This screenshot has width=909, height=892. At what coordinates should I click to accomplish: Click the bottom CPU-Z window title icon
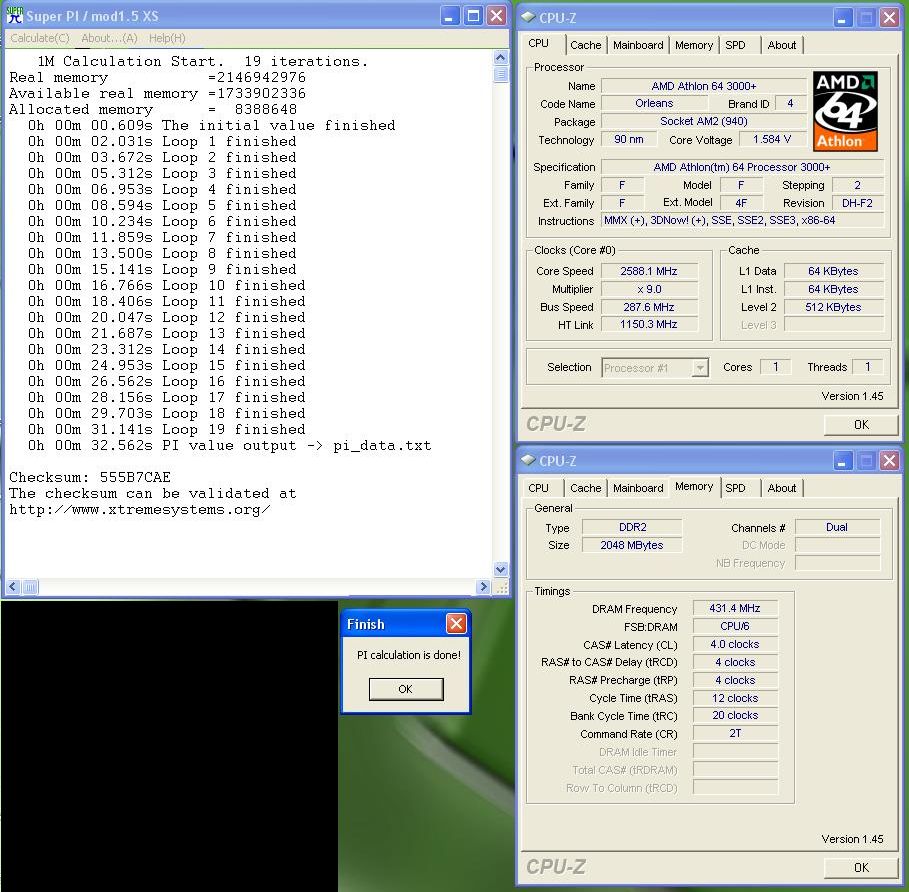point(528,460)
